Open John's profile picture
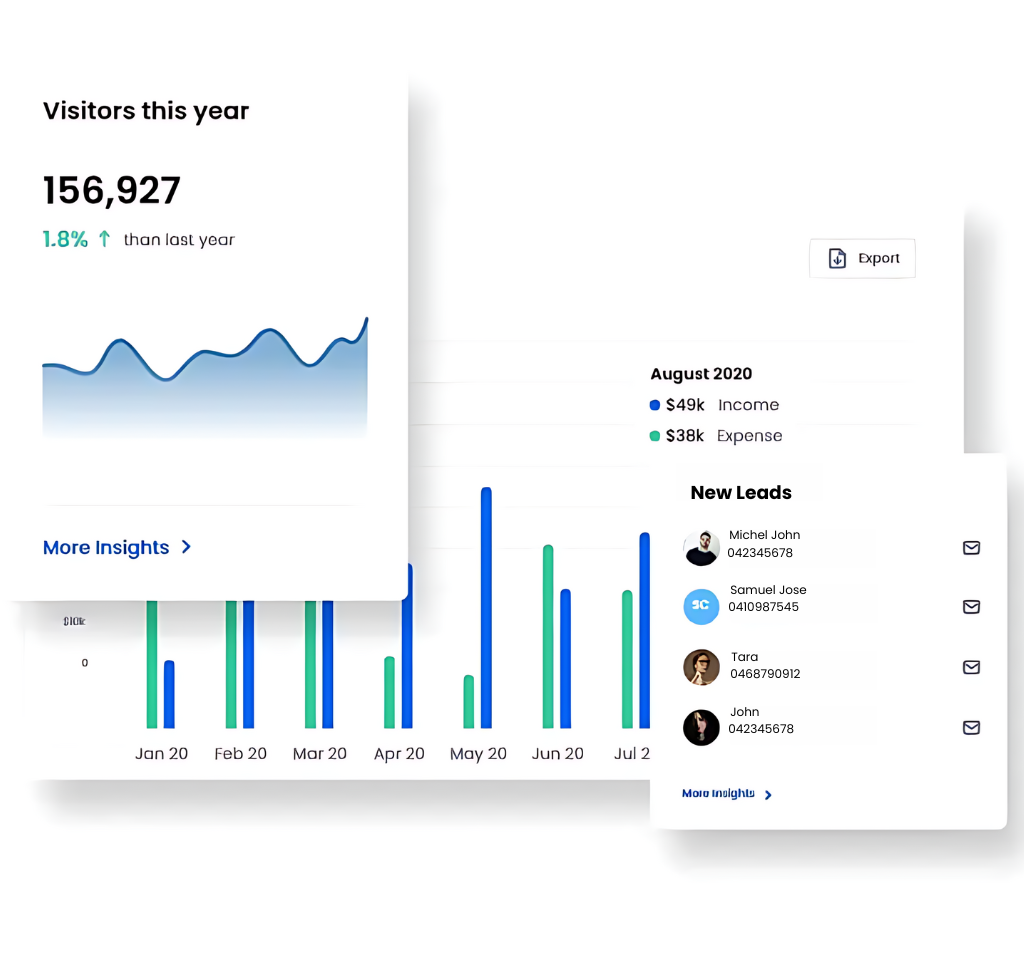Screen dimensions: 1024x970 (701, 727)
